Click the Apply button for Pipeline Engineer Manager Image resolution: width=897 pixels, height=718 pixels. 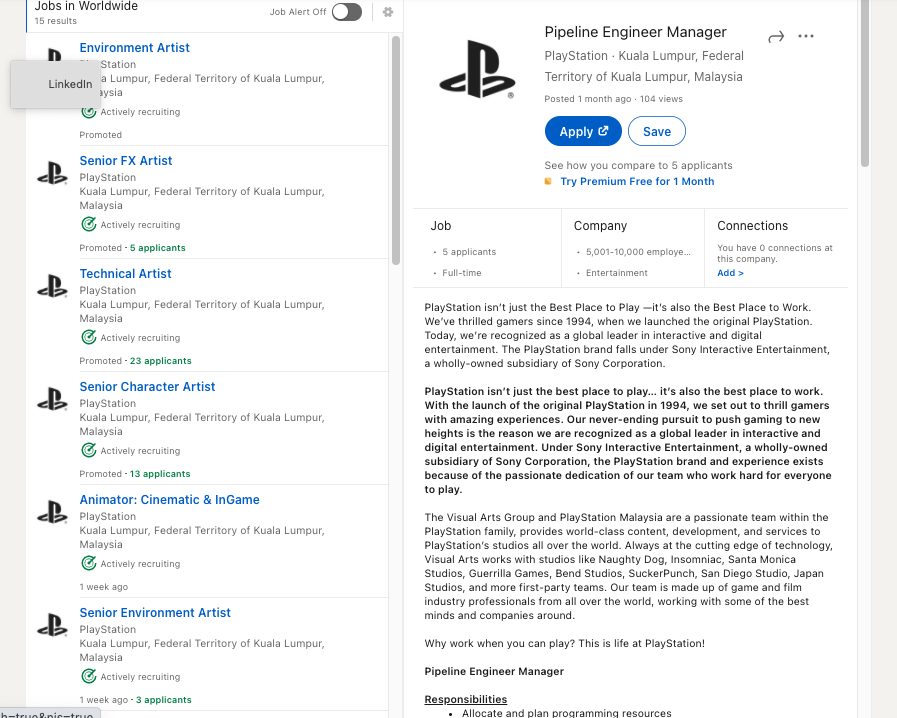click(x=583, y=131)
